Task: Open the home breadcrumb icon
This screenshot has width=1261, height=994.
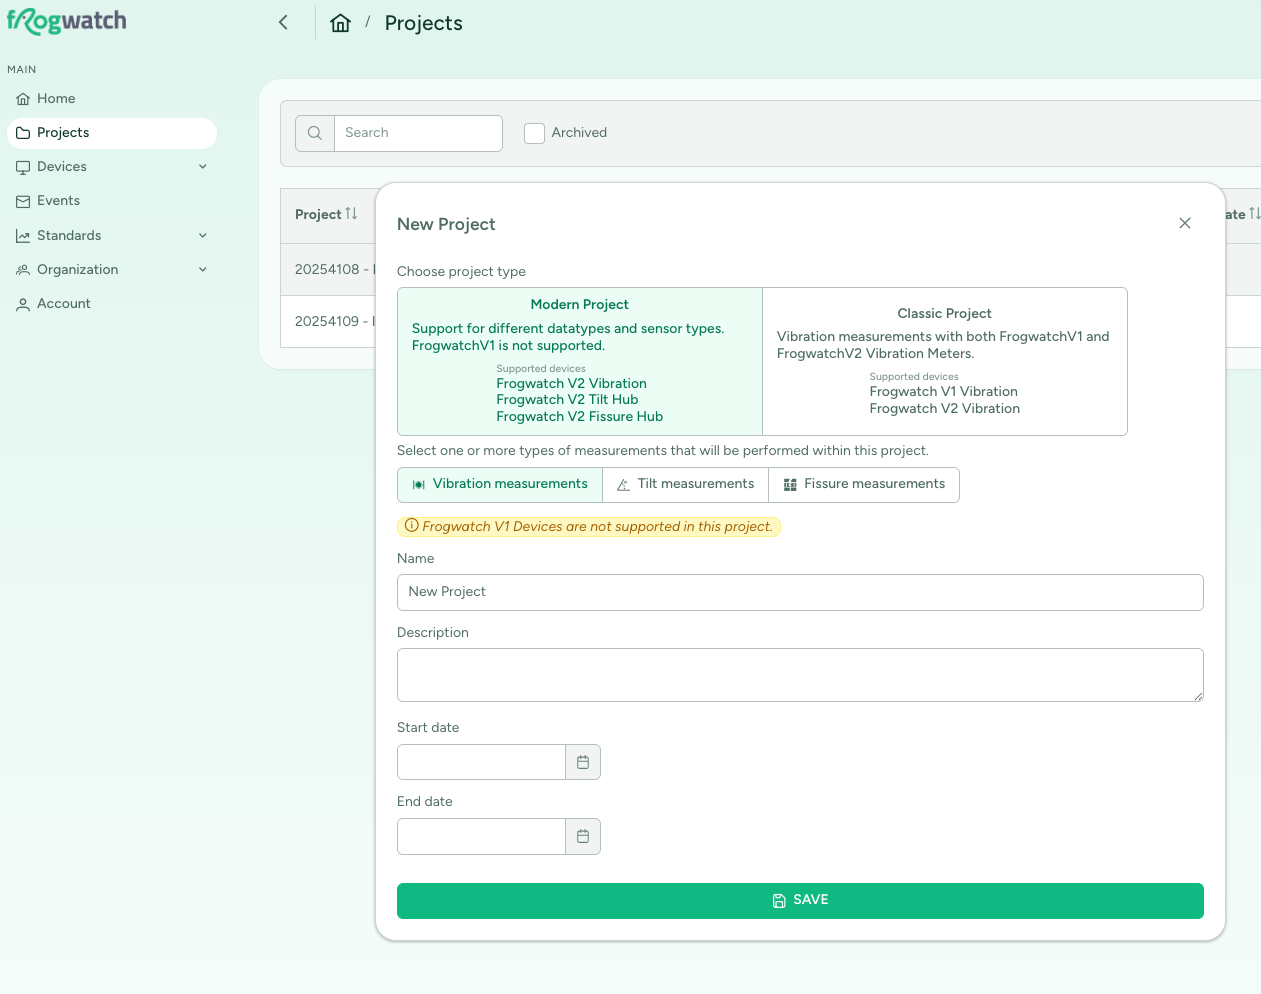Action: coord(340,23)
